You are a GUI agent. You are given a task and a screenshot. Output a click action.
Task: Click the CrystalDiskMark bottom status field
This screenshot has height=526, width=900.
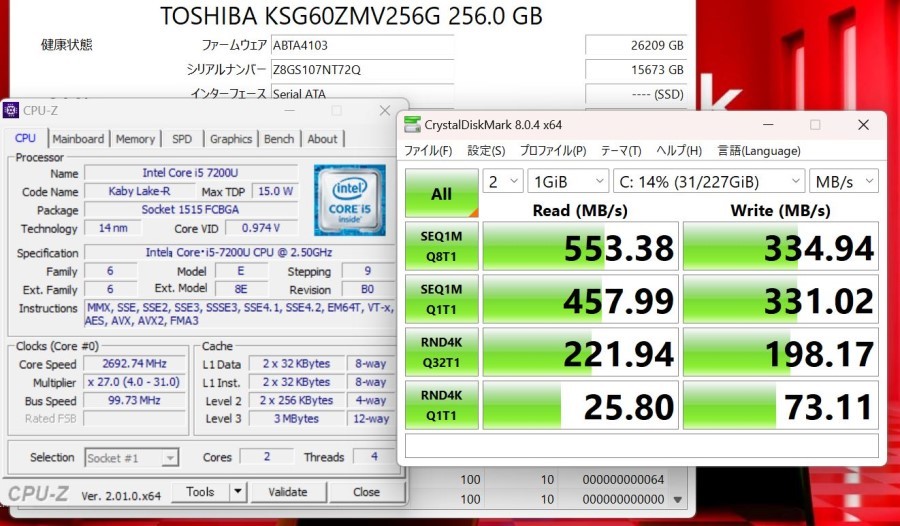pyautogui.click(x=642, y=446)
